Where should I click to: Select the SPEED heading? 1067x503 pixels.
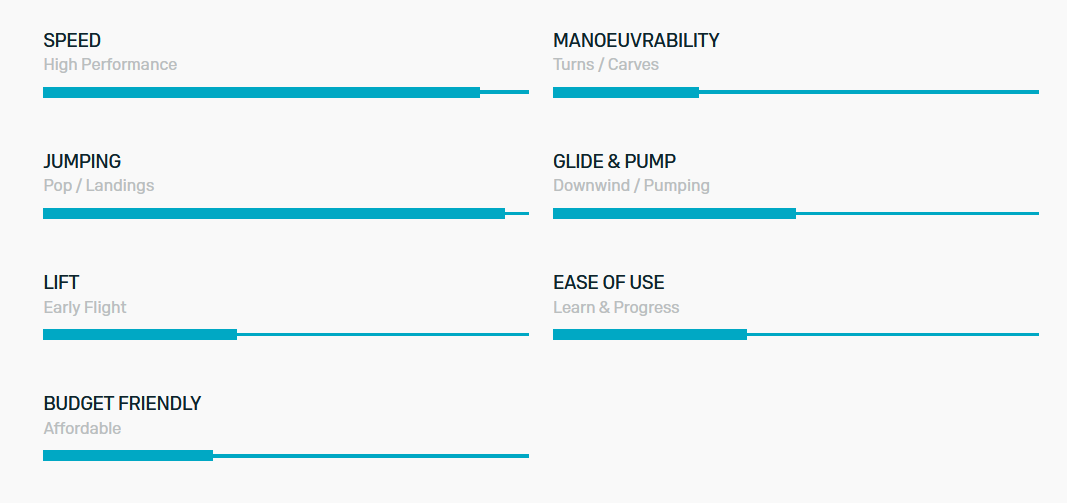[x=72, y=41]
